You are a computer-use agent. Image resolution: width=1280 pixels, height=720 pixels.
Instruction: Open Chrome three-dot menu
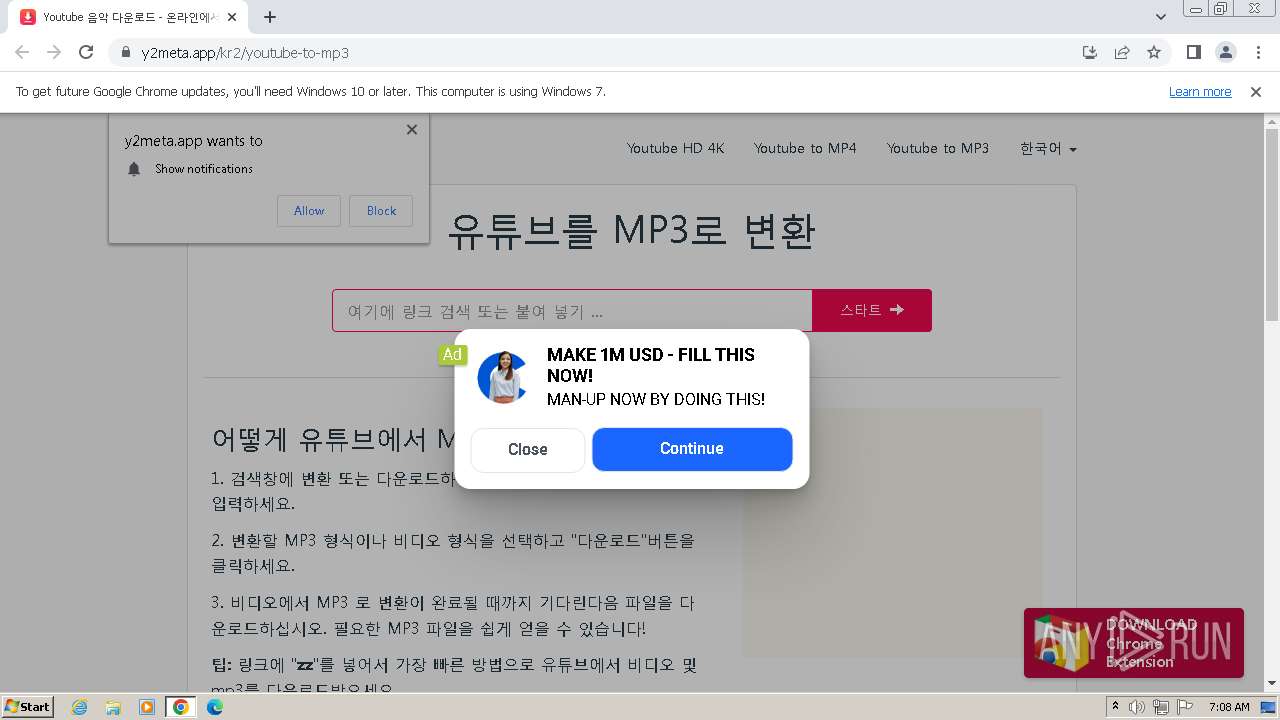pos(1257,52)
